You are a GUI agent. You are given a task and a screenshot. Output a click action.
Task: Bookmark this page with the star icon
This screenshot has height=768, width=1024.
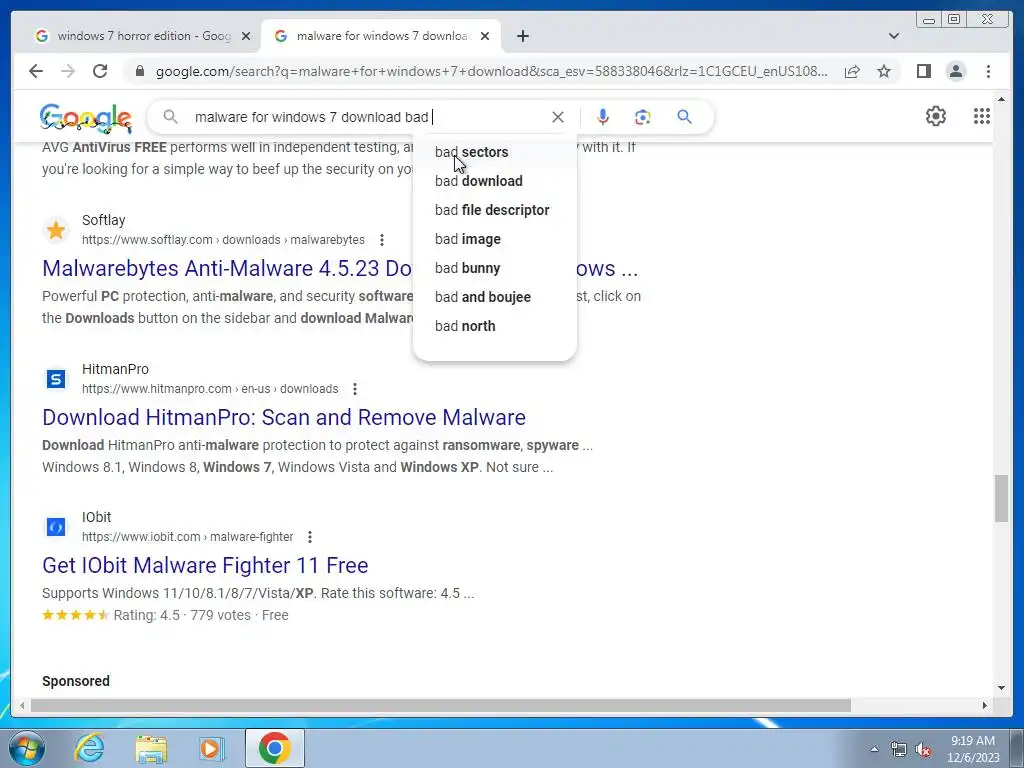[884, 71]
